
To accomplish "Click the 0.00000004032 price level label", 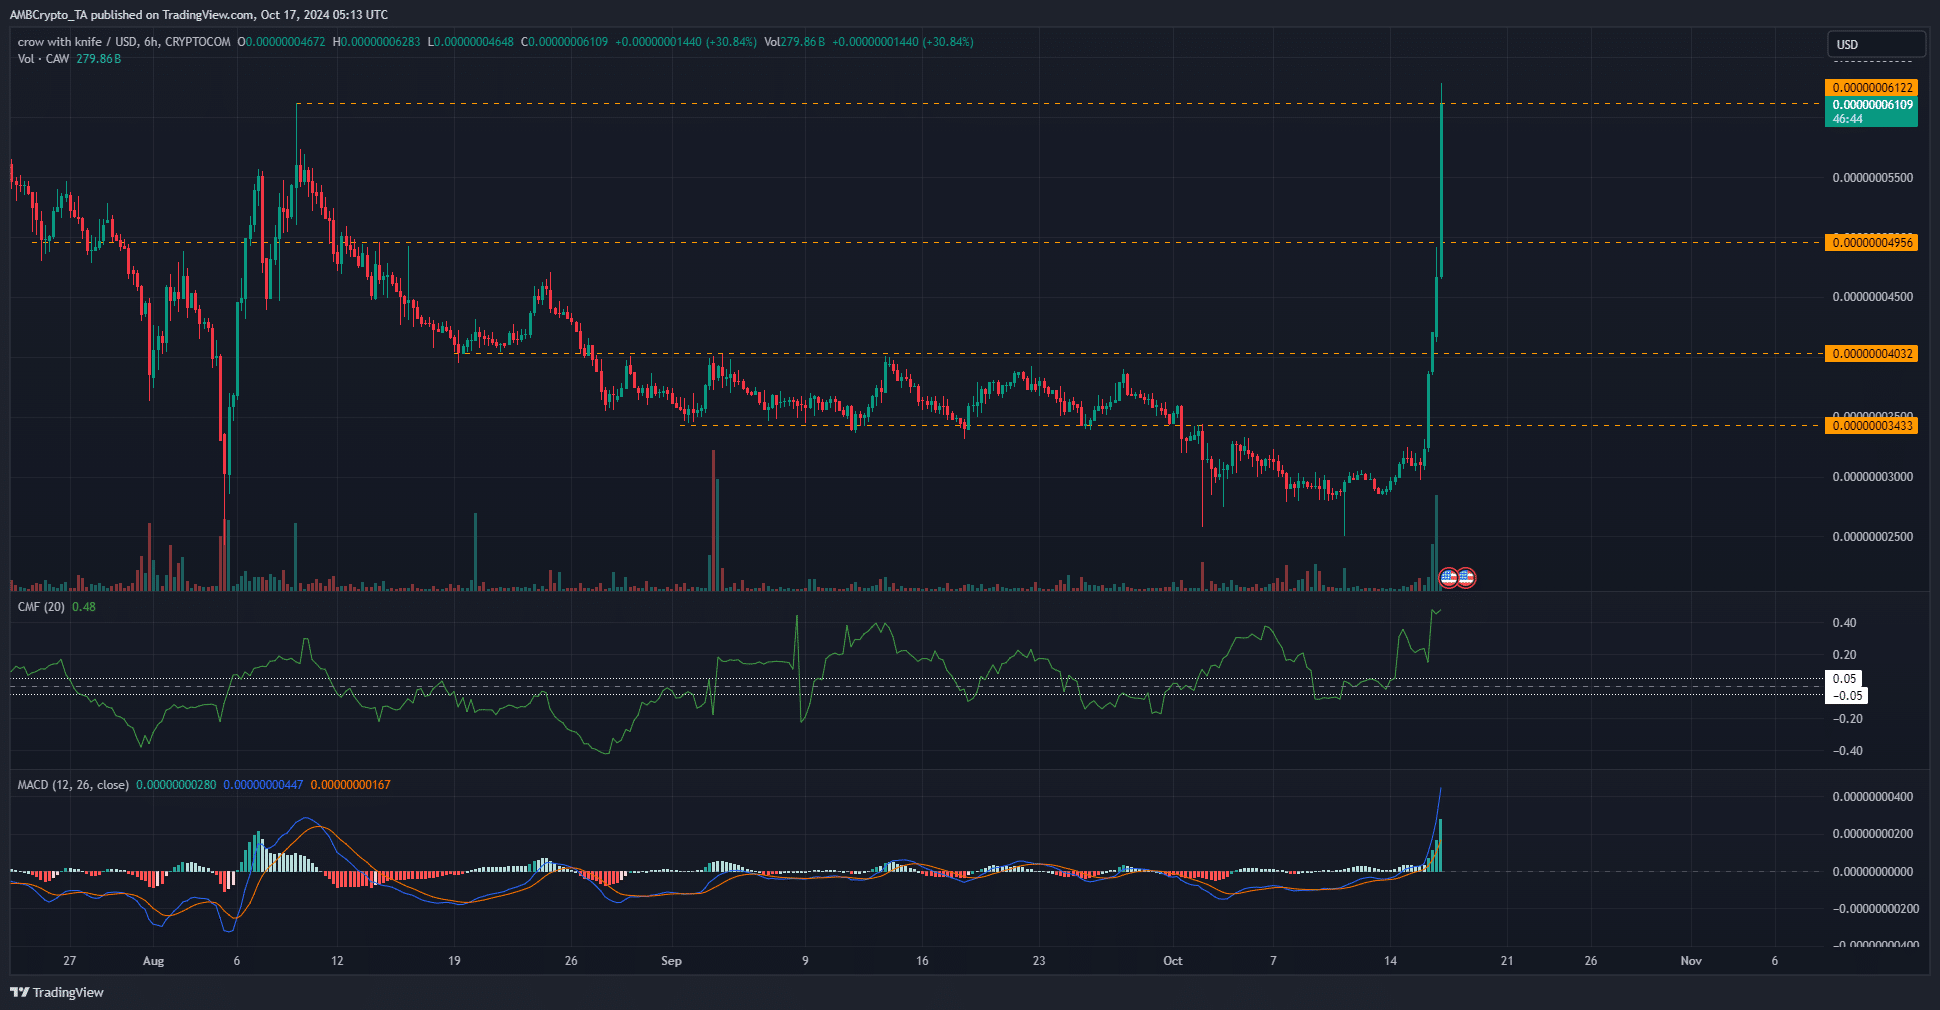I will point(1871,354).
